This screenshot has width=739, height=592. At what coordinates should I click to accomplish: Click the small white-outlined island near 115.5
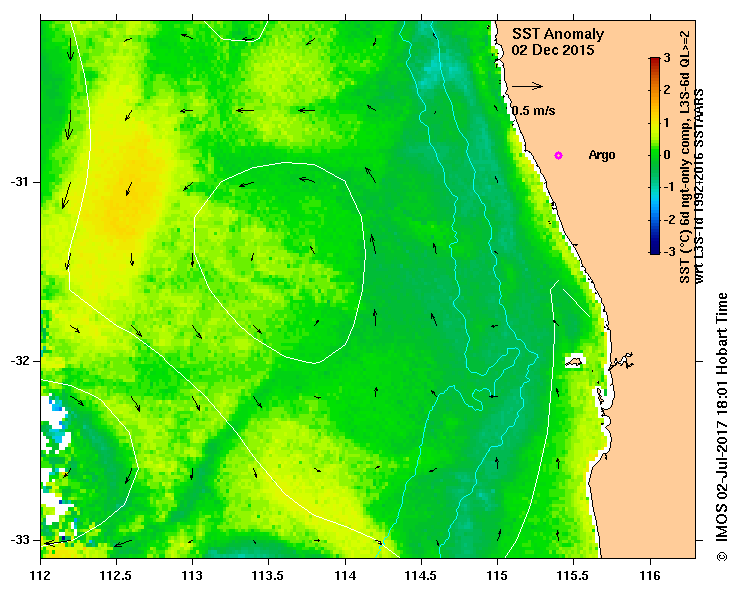pos(575,361)
